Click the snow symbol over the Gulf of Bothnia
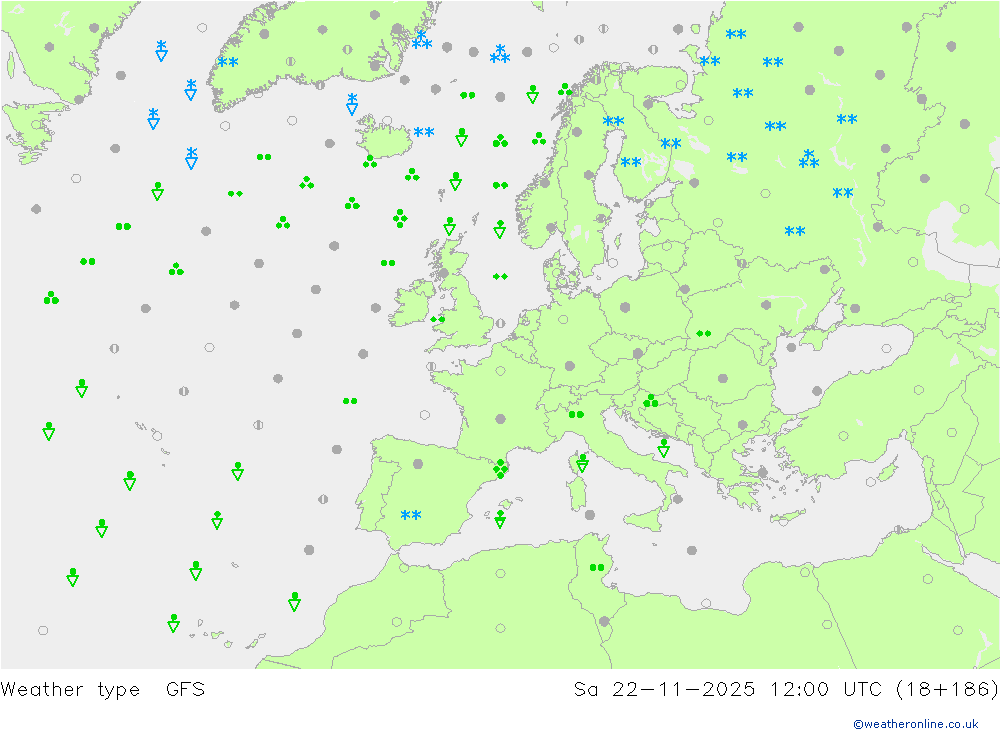 click(613, 121)
